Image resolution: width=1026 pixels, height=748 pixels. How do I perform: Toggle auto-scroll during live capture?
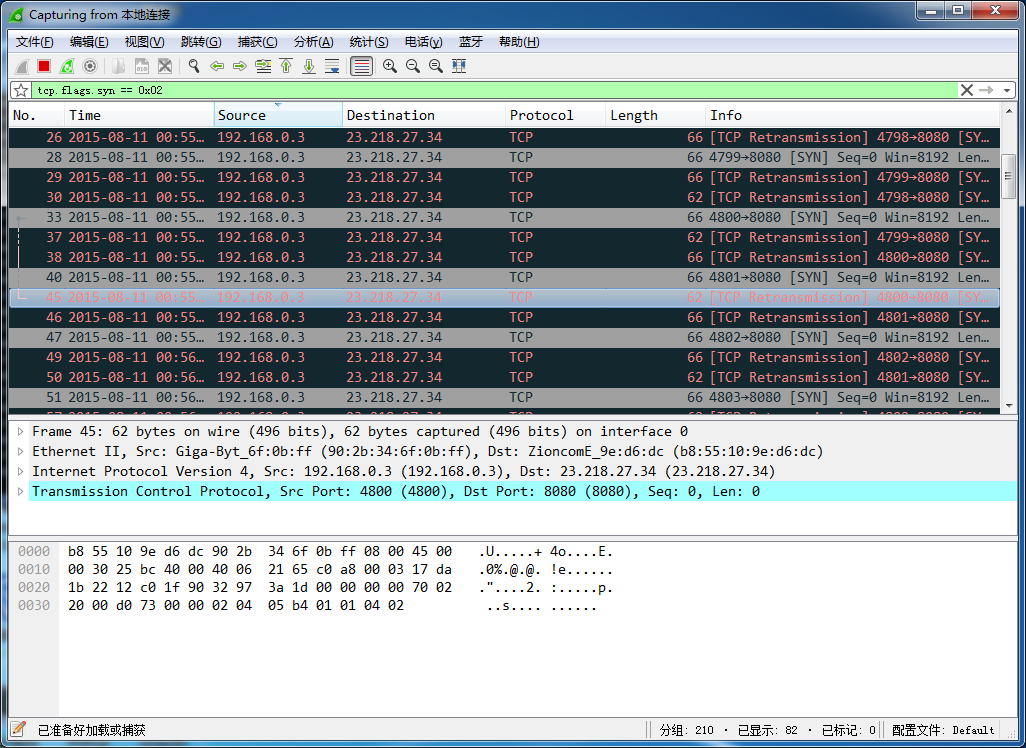pos(332,66)
